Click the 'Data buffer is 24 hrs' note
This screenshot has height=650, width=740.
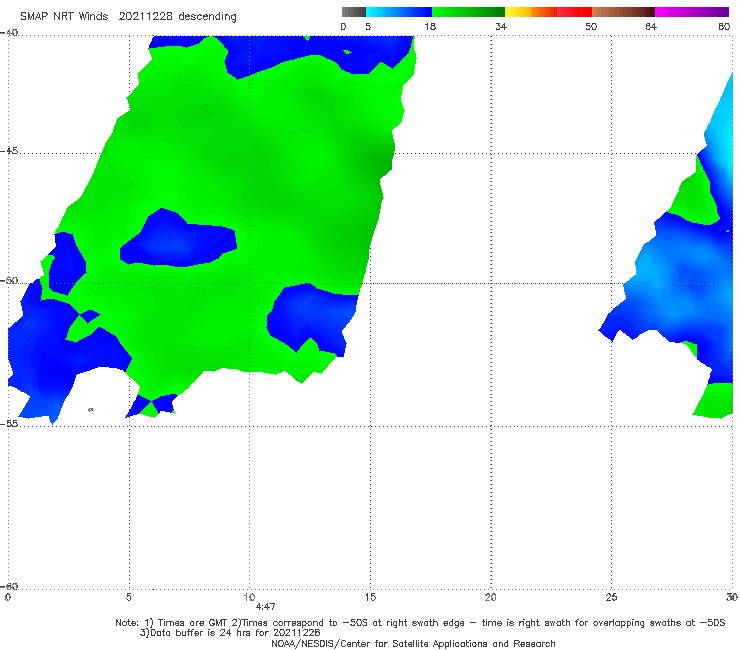coord(230,633)
